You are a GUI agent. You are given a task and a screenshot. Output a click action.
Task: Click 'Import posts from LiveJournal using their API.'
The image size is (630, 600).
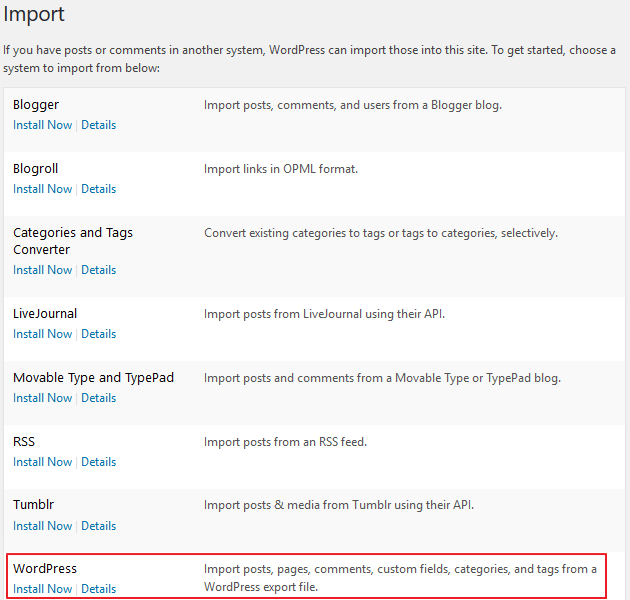point(324,314)
